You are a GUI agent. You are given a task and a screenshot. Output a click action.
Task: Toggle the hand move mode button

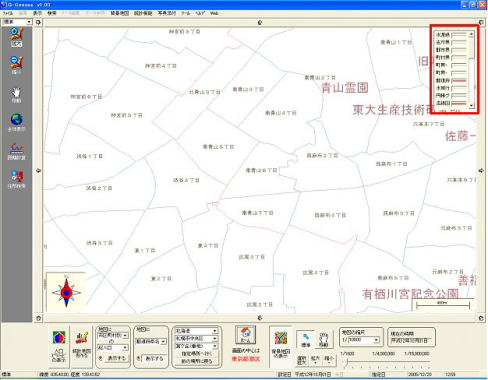pyautogui.click(x=323, y=340)
